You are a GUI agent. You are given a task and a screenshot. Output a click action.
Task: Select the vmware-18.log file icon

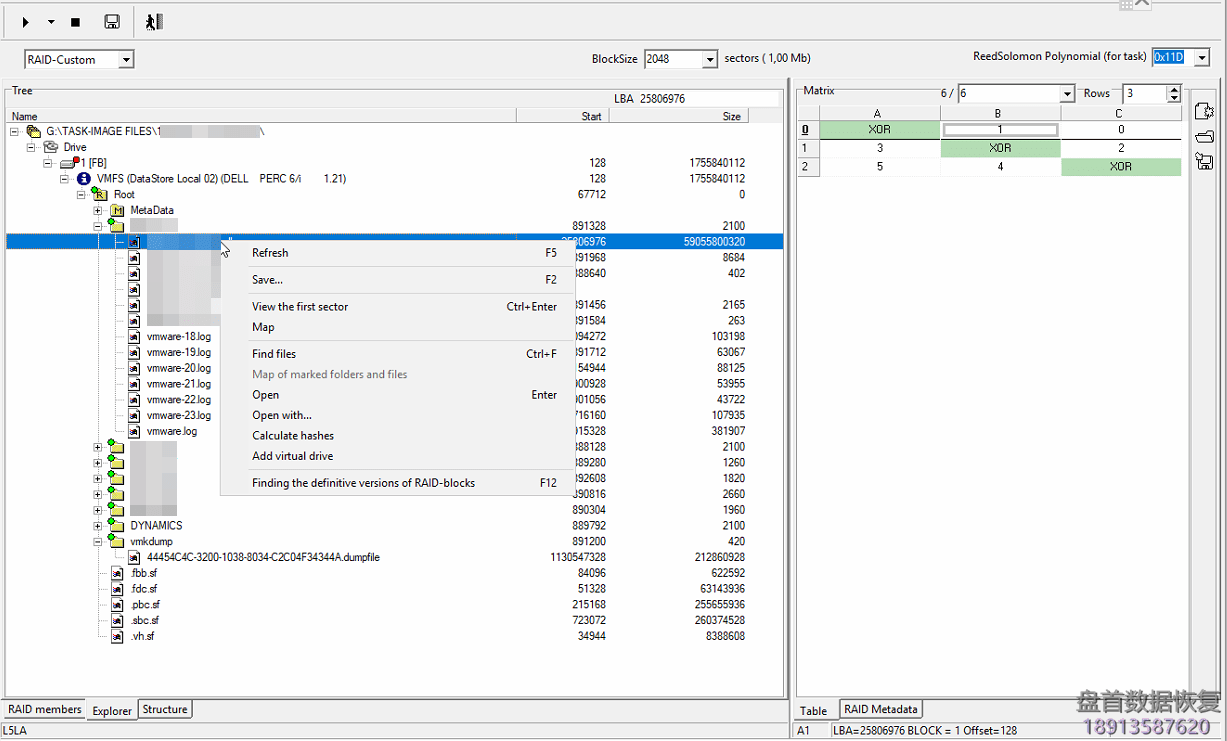pyautogui.click(x=134, y=337)
